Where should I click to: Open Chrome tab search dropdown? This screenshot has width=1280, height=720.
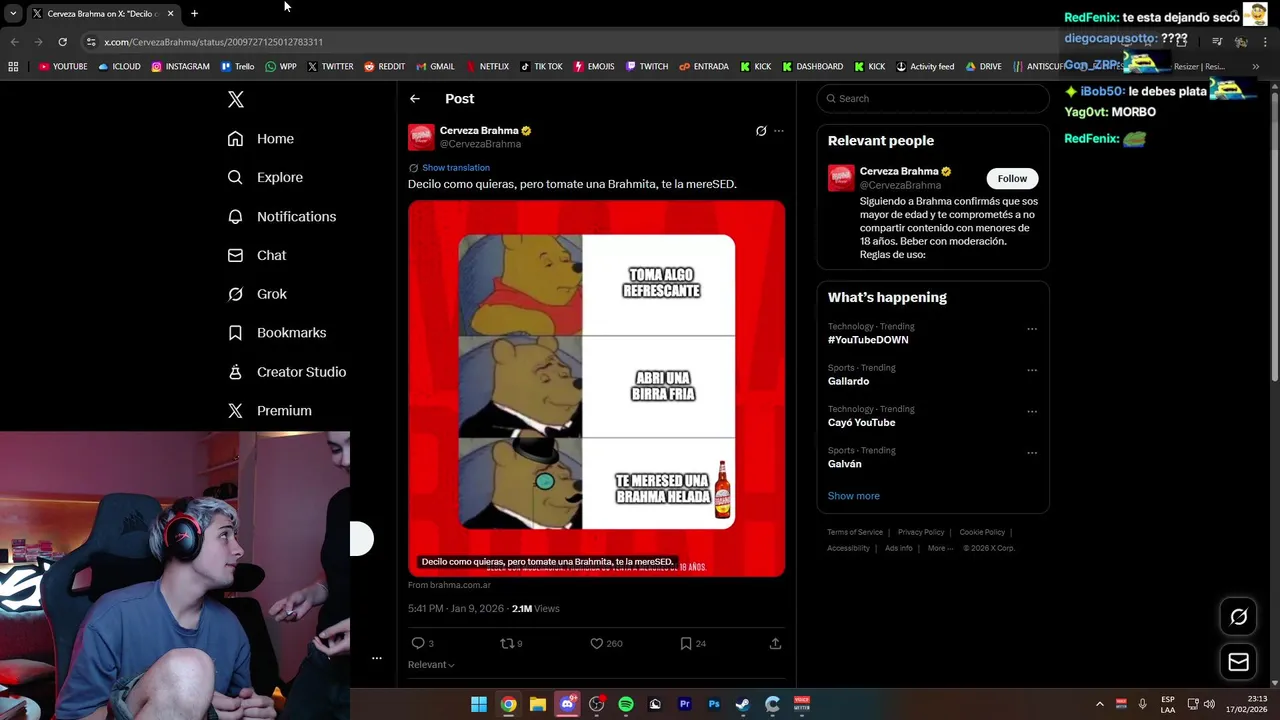coord(13,13)
